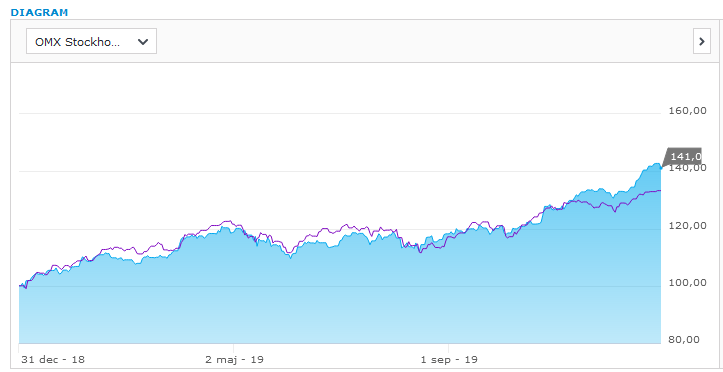Click the grey 141,0 current value tag
723x372 pixels.
[683, 157]
